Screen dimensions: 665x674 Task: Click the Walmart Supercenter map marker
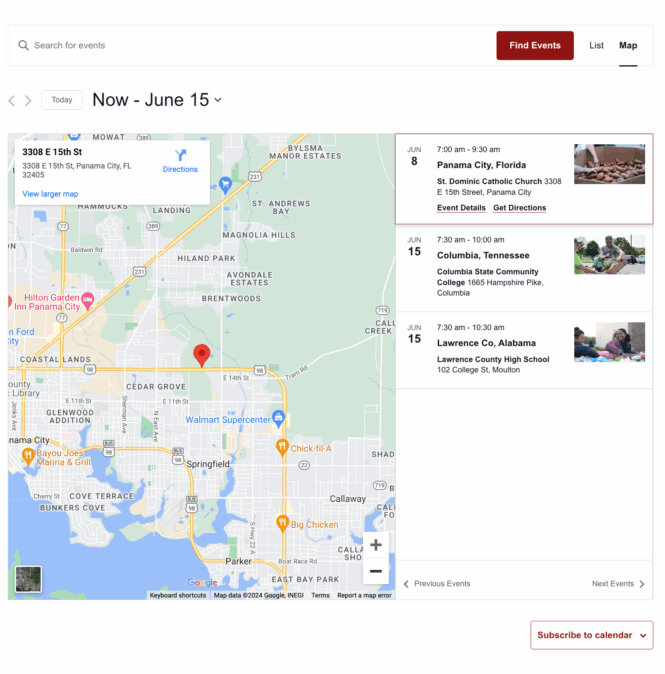click(279, 419)
